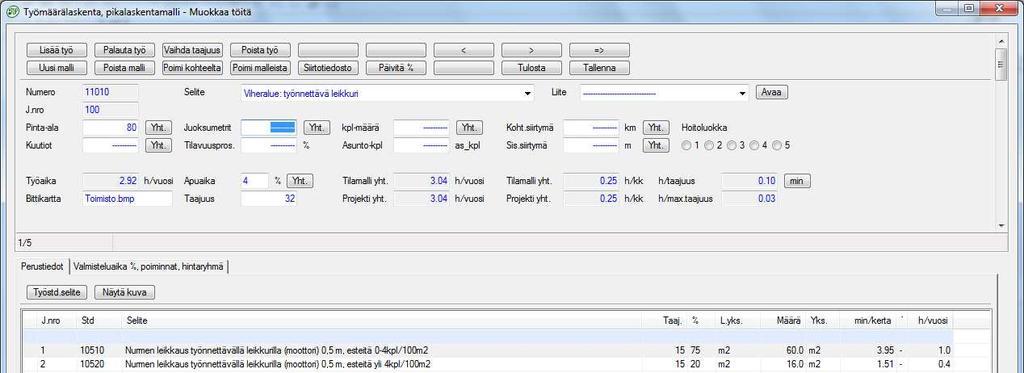The height and width of the screenshot is (373, 1024).
Task: Click the Pinta-ala value field
Action: pyautogui.click(x=110, y=127)
